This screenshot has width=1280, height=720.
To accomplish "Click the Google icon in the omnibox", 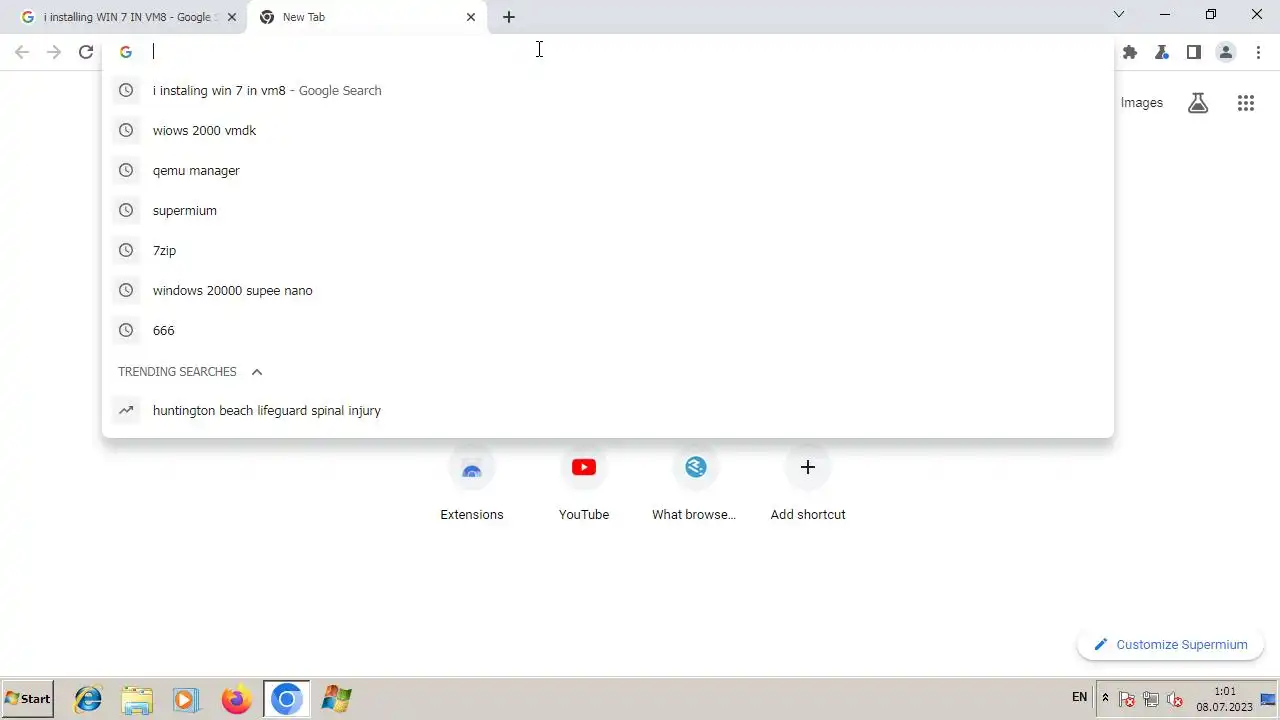I will coord(126,52).
